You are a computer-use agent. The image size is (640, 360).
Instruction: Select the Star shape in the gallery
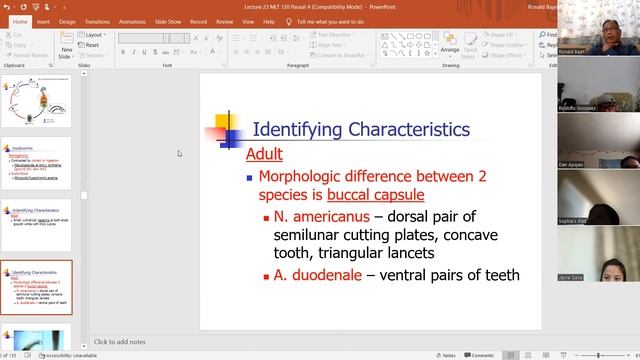[x=427, y=53]
